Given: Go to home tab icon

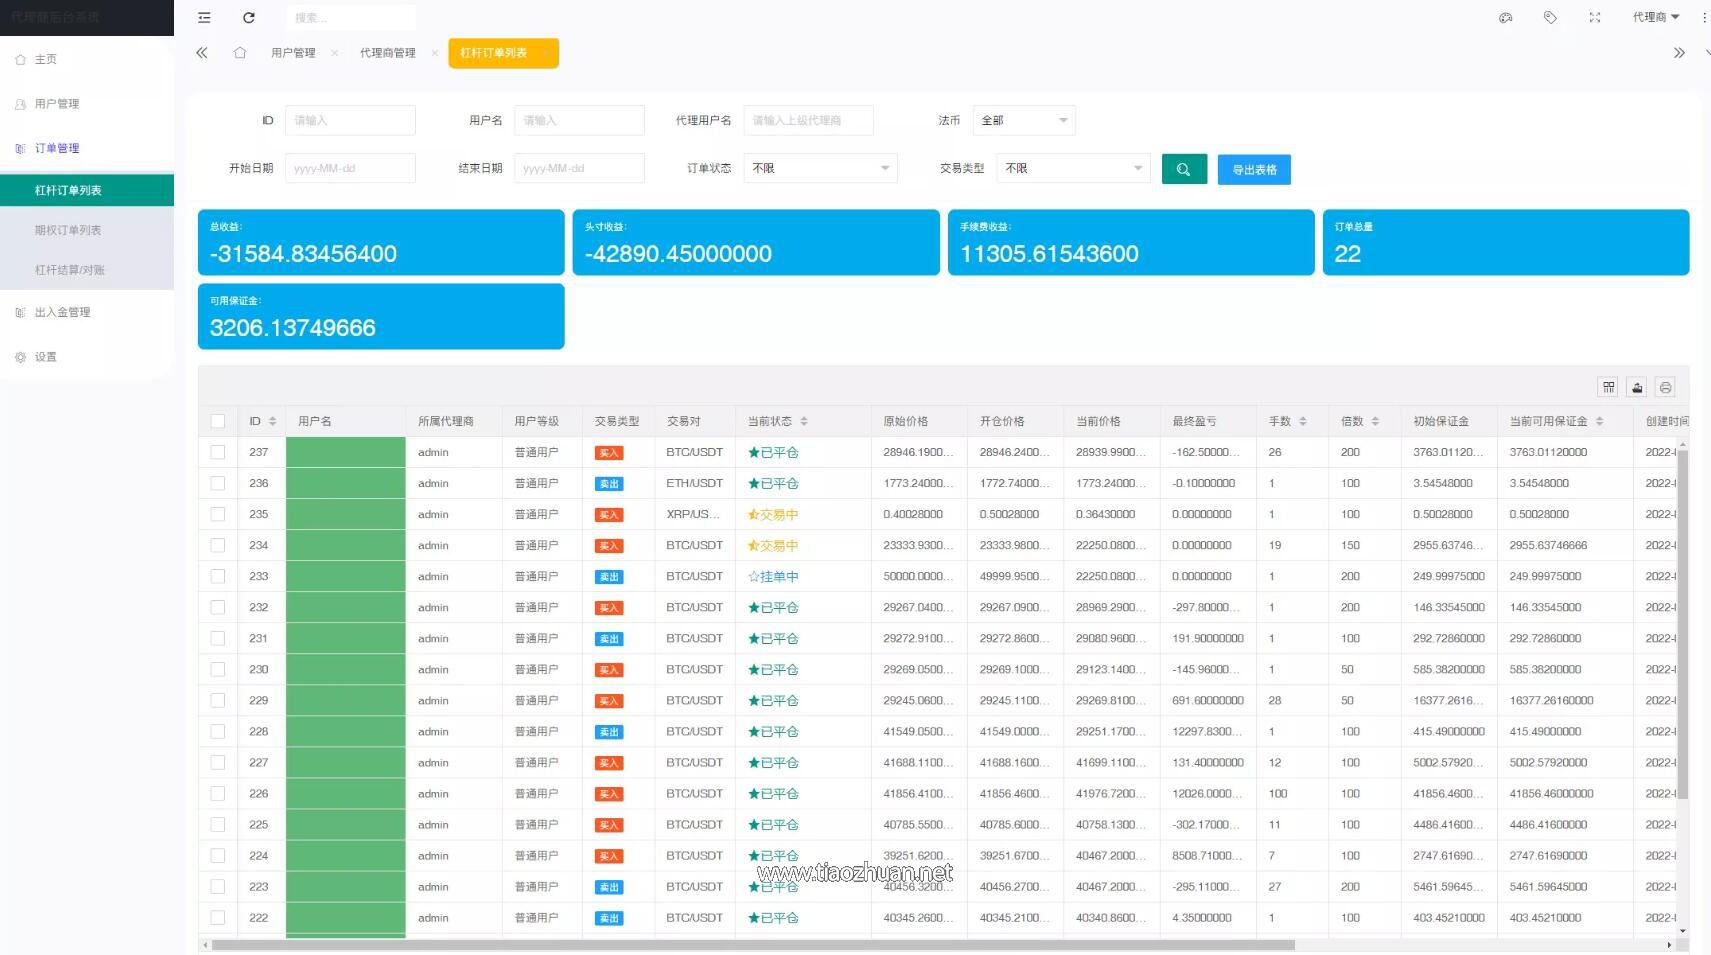Looking at the screenshot, I should click(240, 53).
